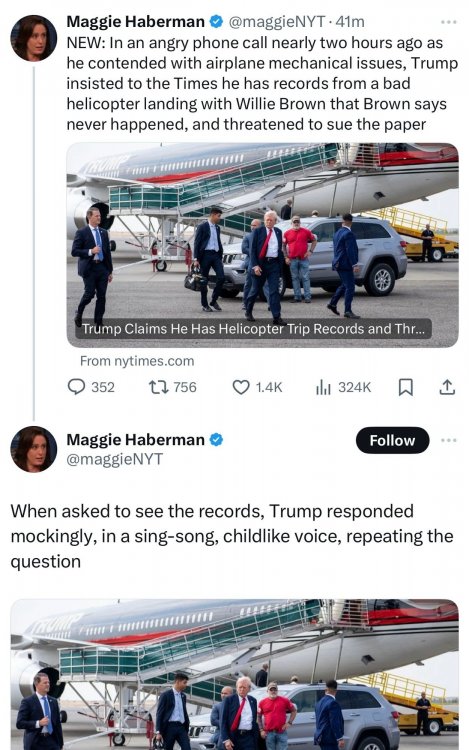
Task: Open the lower tweet's airplane image
Action: pos(234,674)
